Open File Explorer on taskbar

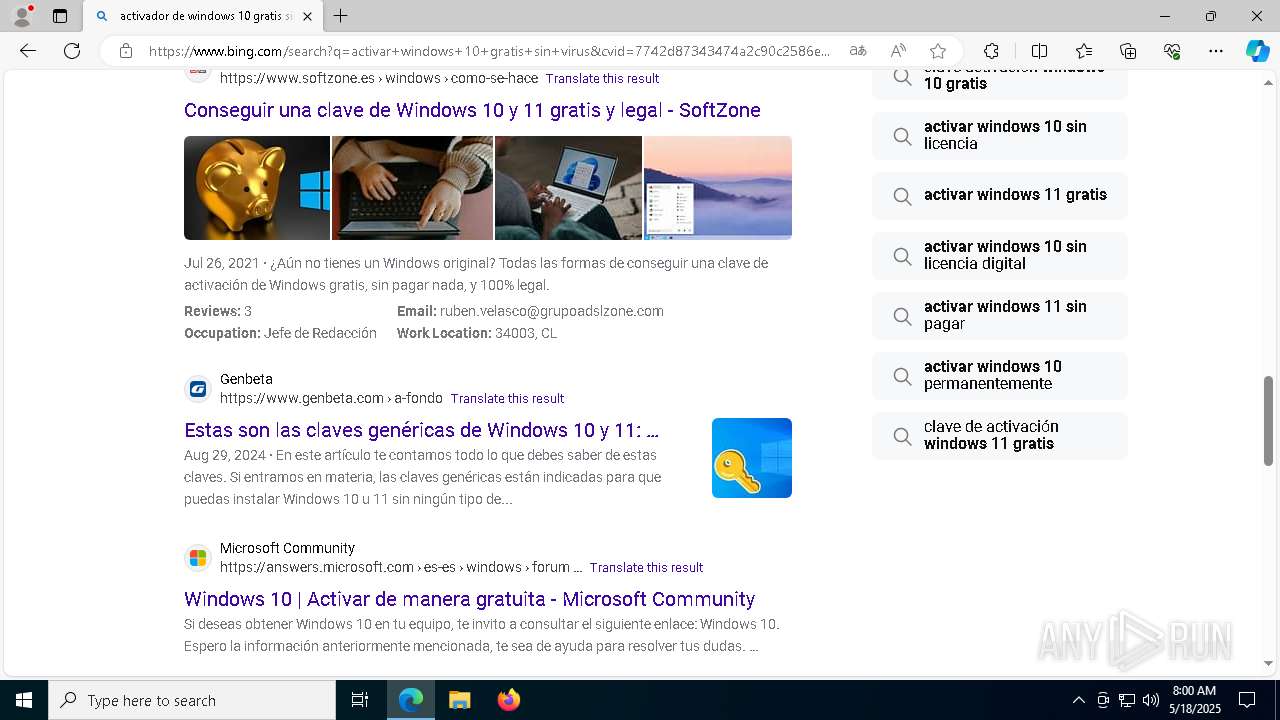(459, 700)
